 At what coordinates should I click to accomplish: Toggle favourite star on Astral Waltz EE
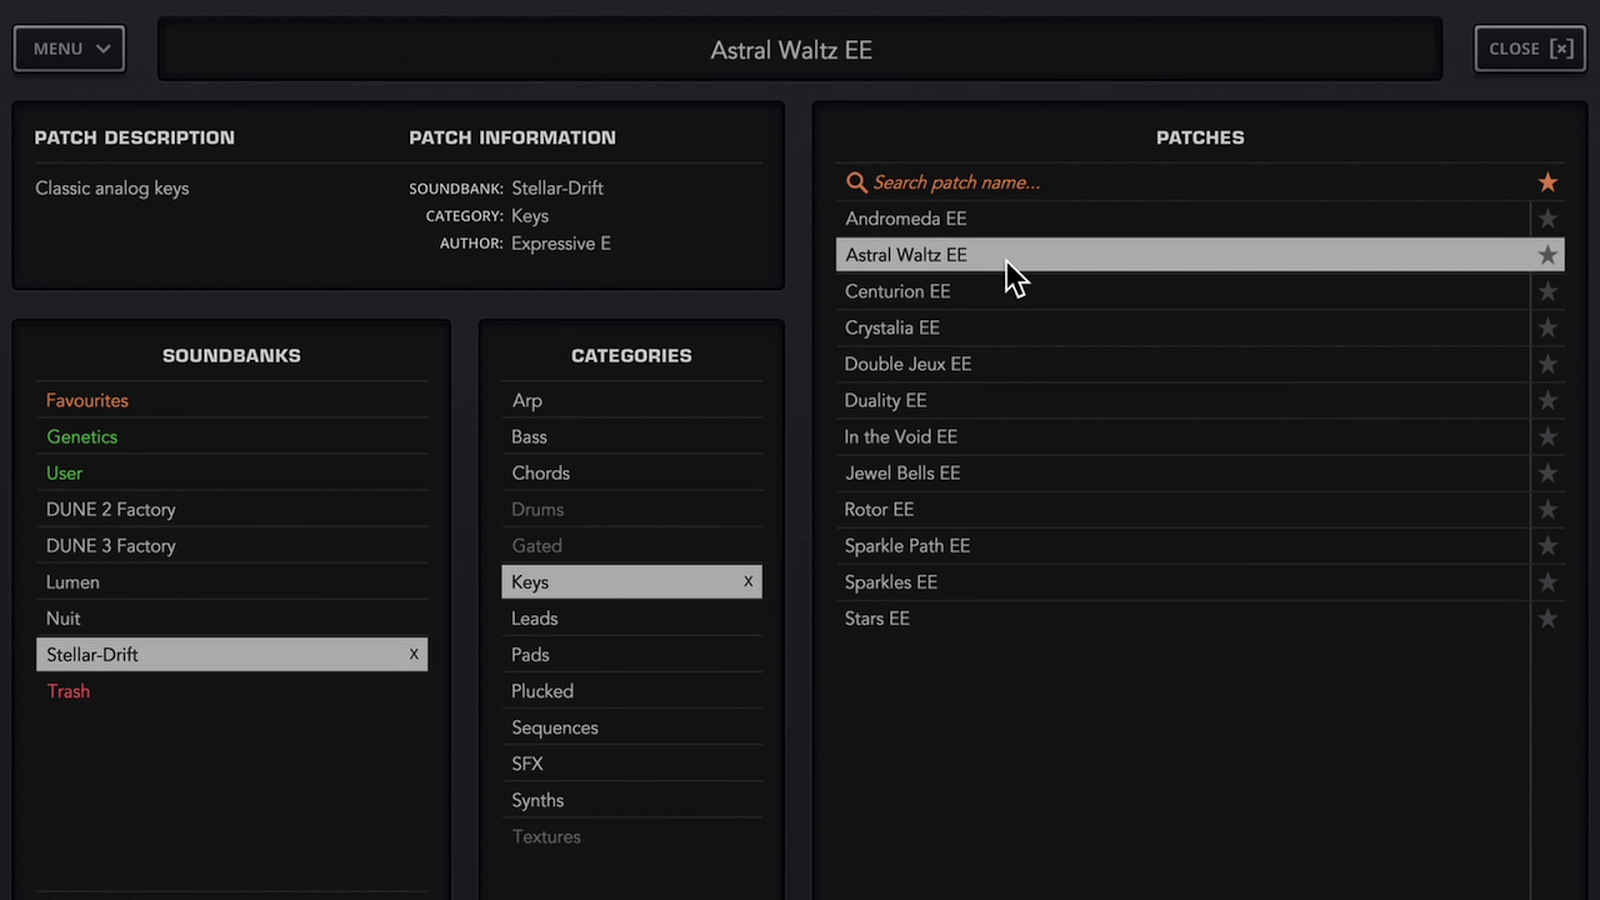(x=1547, y=255)
